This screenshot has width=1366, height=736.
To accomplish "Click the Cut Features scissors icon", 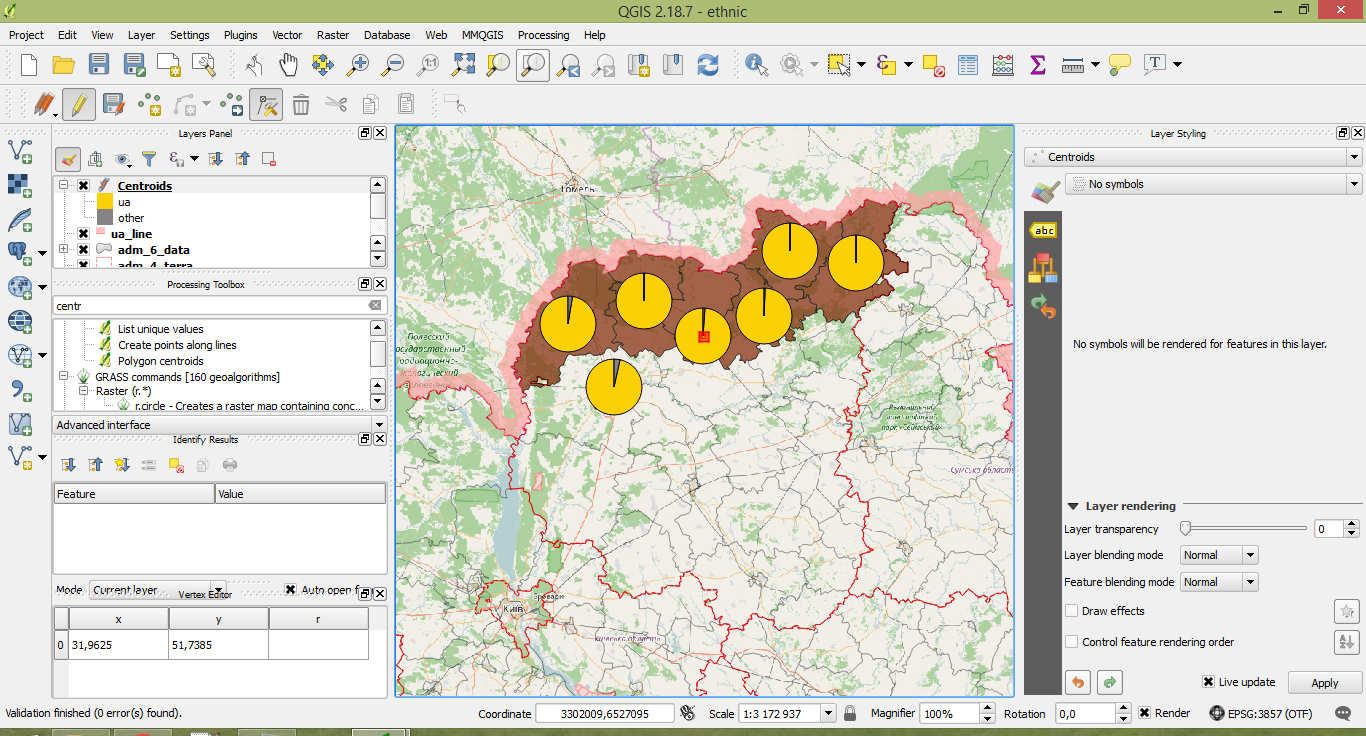I will point(336,104).
